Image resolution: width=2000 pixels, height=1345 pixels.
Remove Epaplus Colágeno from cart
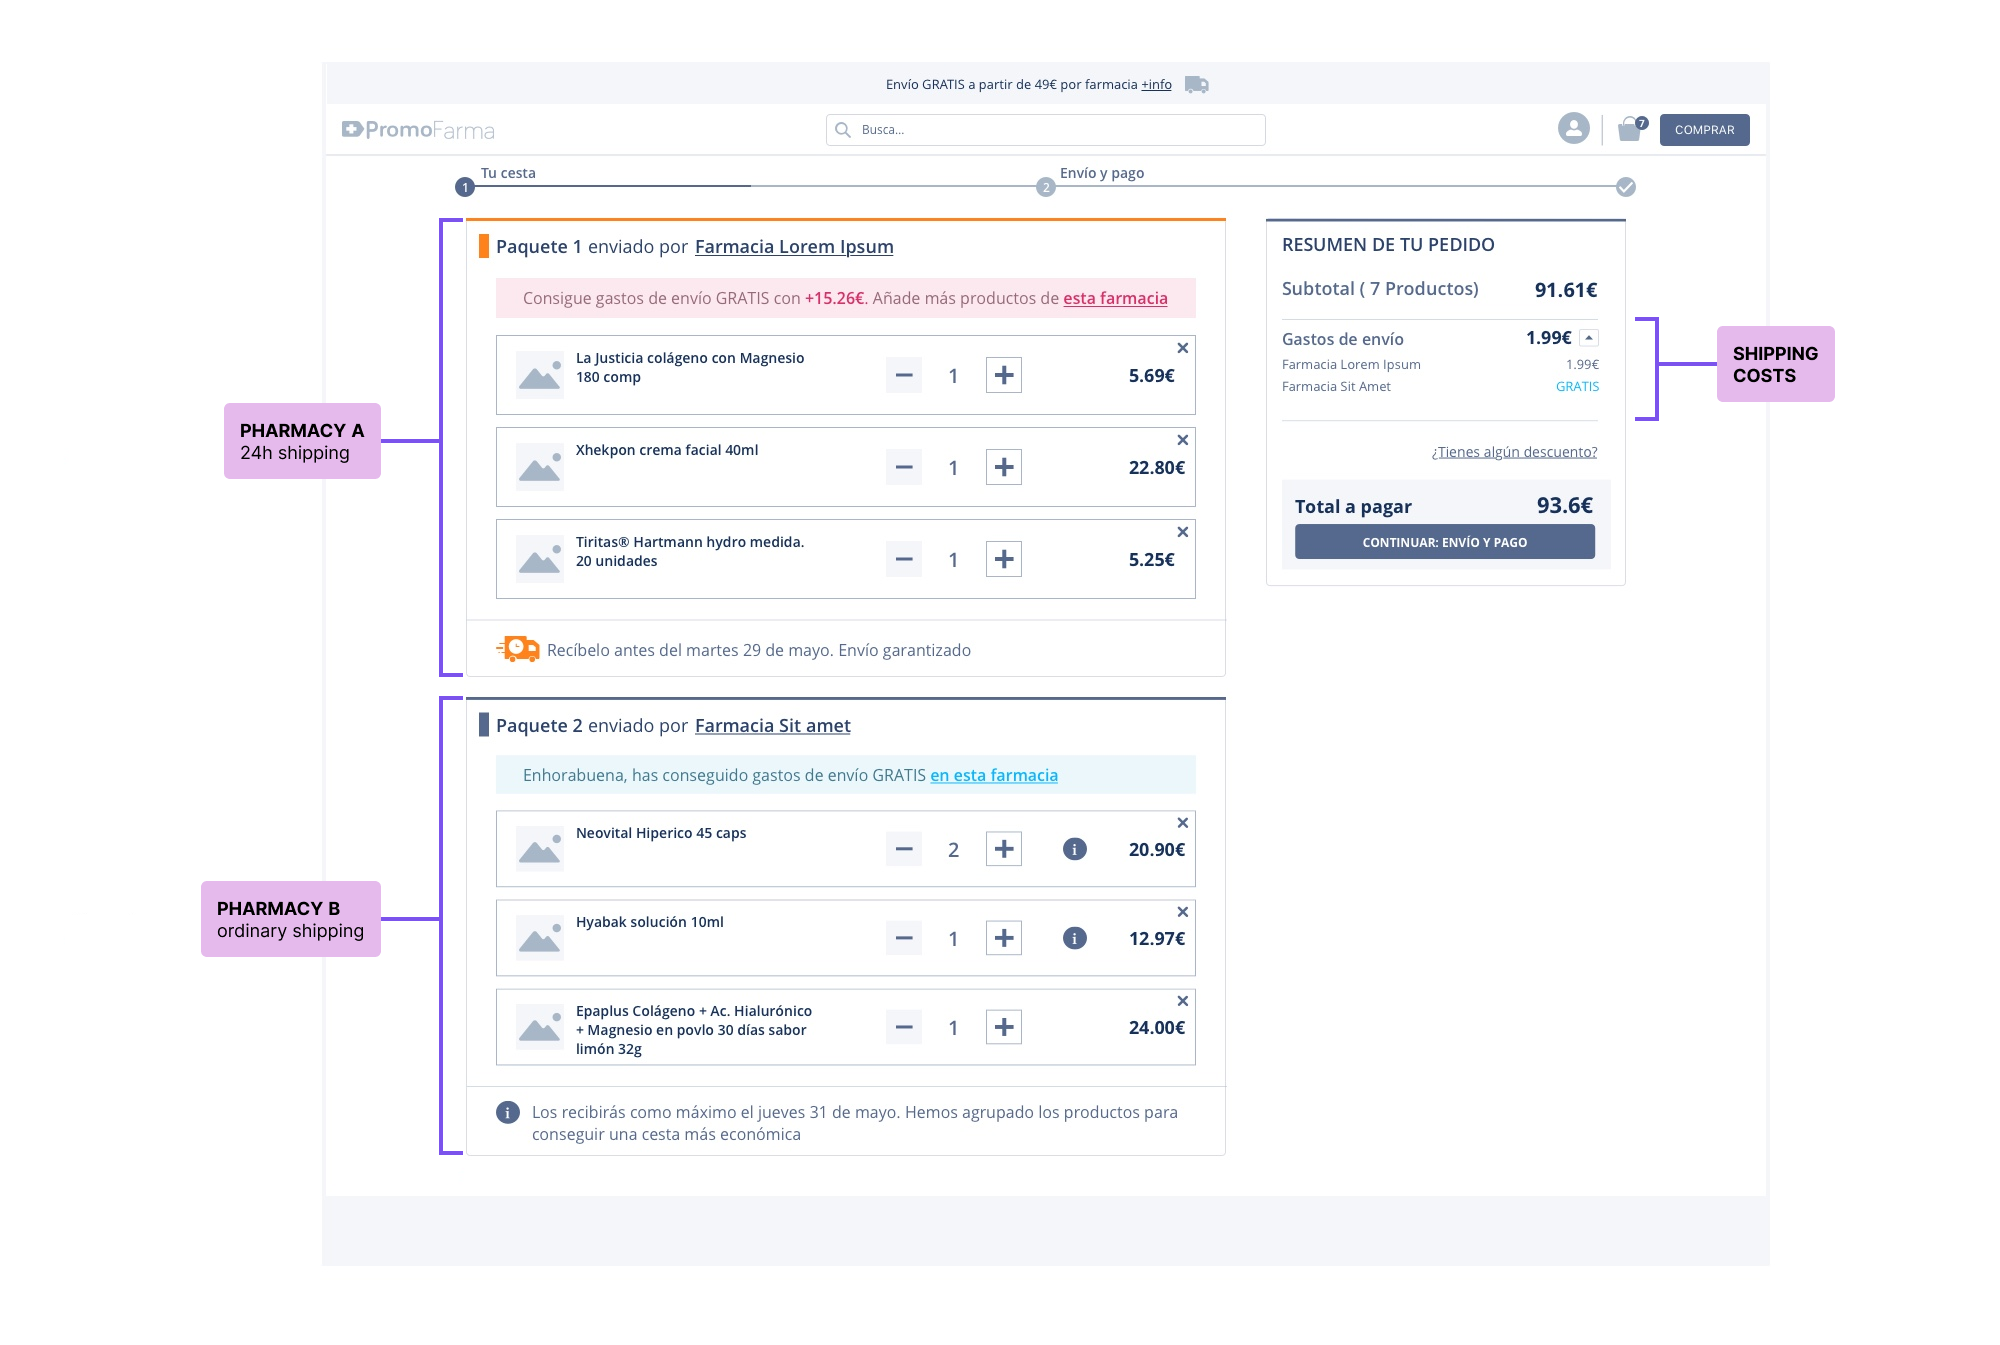pos(1183,1001)
